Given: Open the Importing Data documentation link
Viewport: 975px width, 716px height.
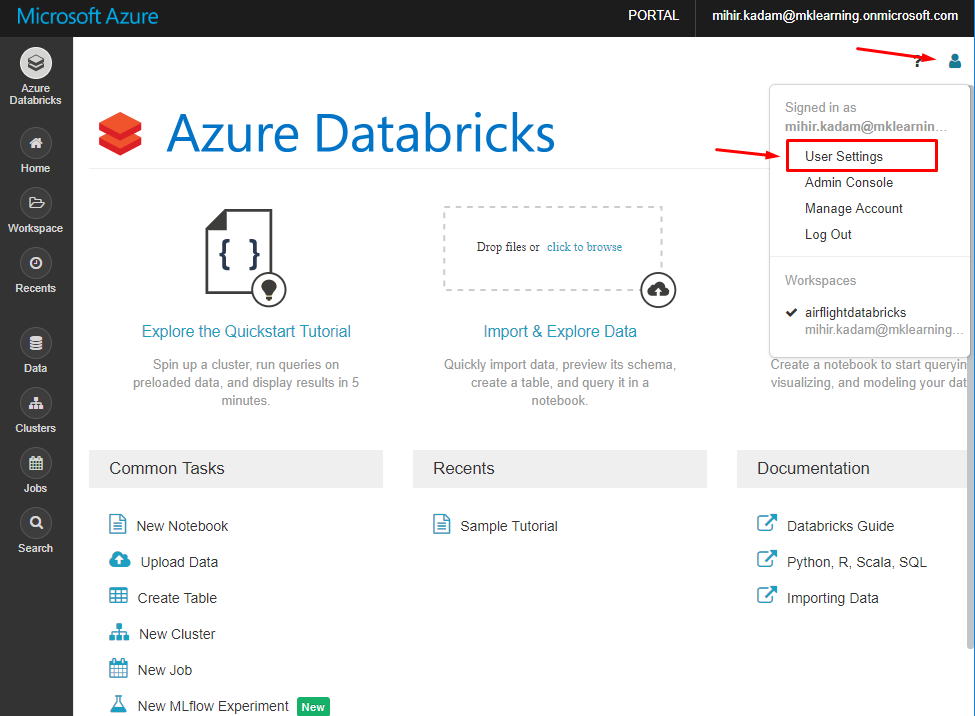Looking at the screenshot, I should point(833,598).
